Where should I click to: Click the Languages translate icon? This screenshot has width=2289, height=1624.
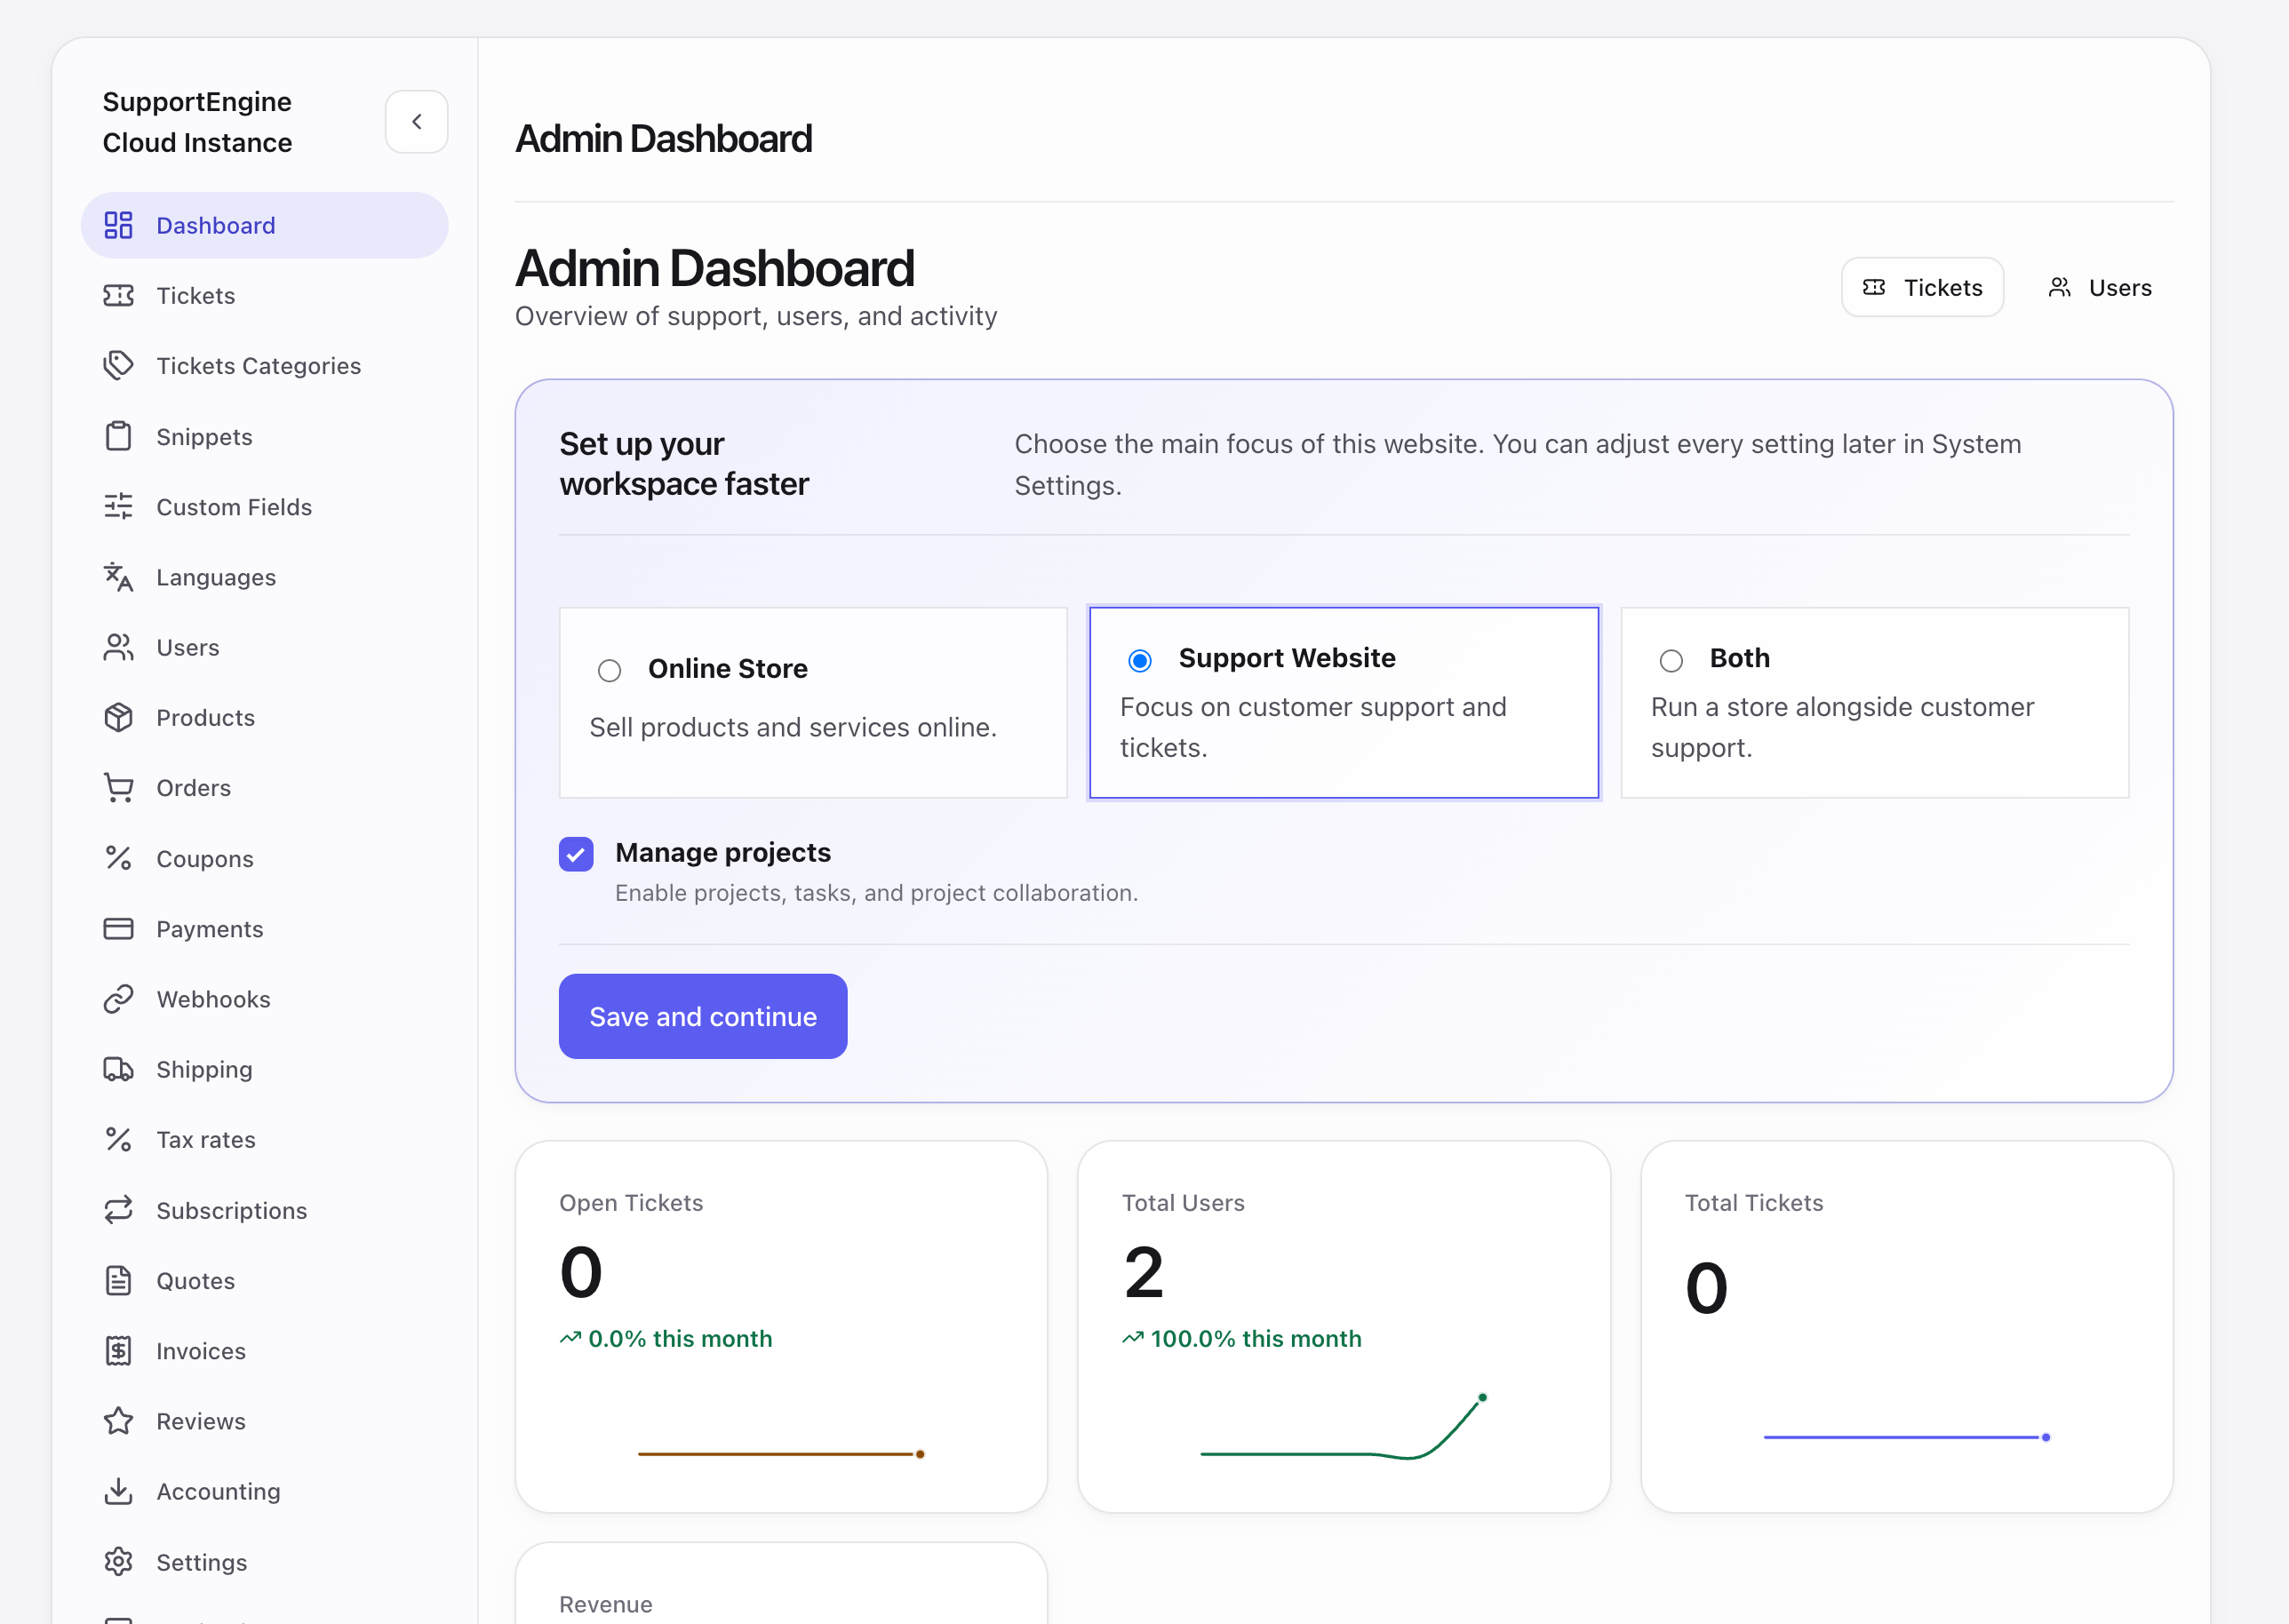[x=118, y=577]
